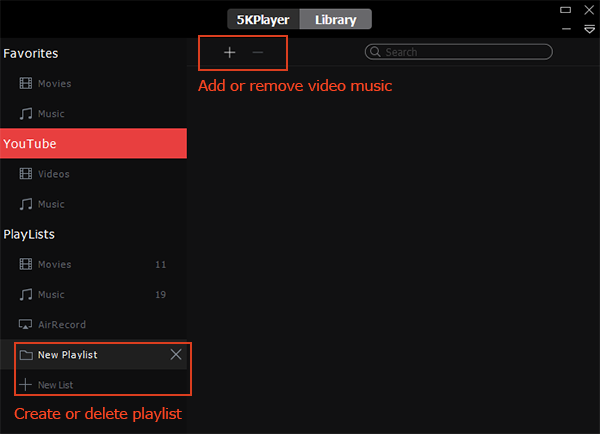Select the YouTube section header
The width and height of the screenshot is (600, 434).
pos(93,144)
